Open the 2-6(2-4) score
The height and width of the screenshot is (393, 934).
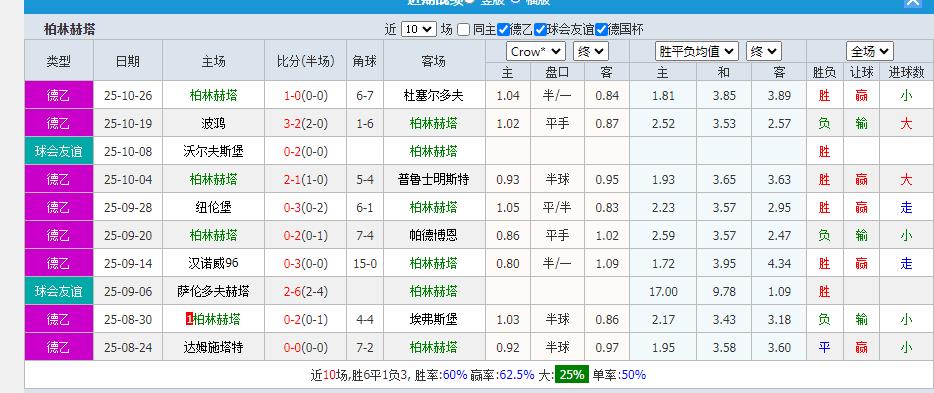[305, 291]
